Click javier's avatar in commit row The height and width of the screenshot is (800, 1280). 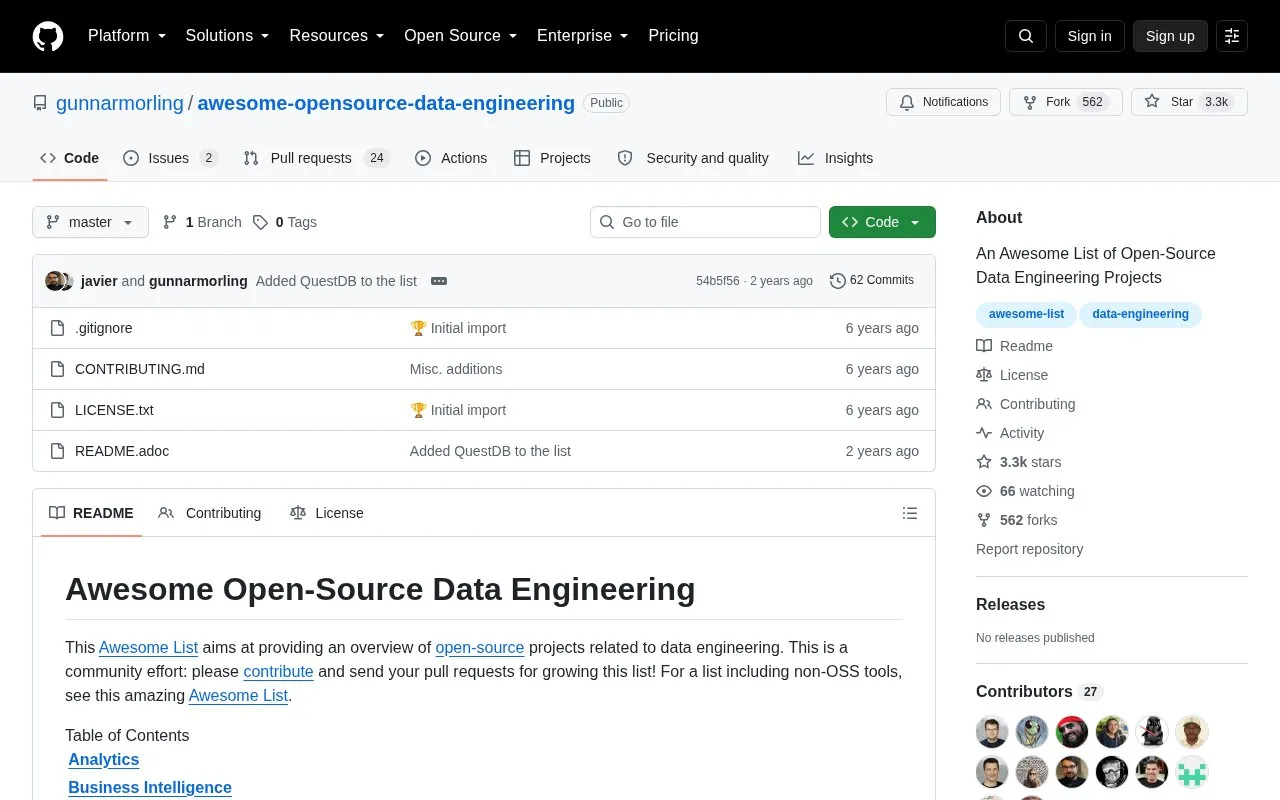coord(54,281)
